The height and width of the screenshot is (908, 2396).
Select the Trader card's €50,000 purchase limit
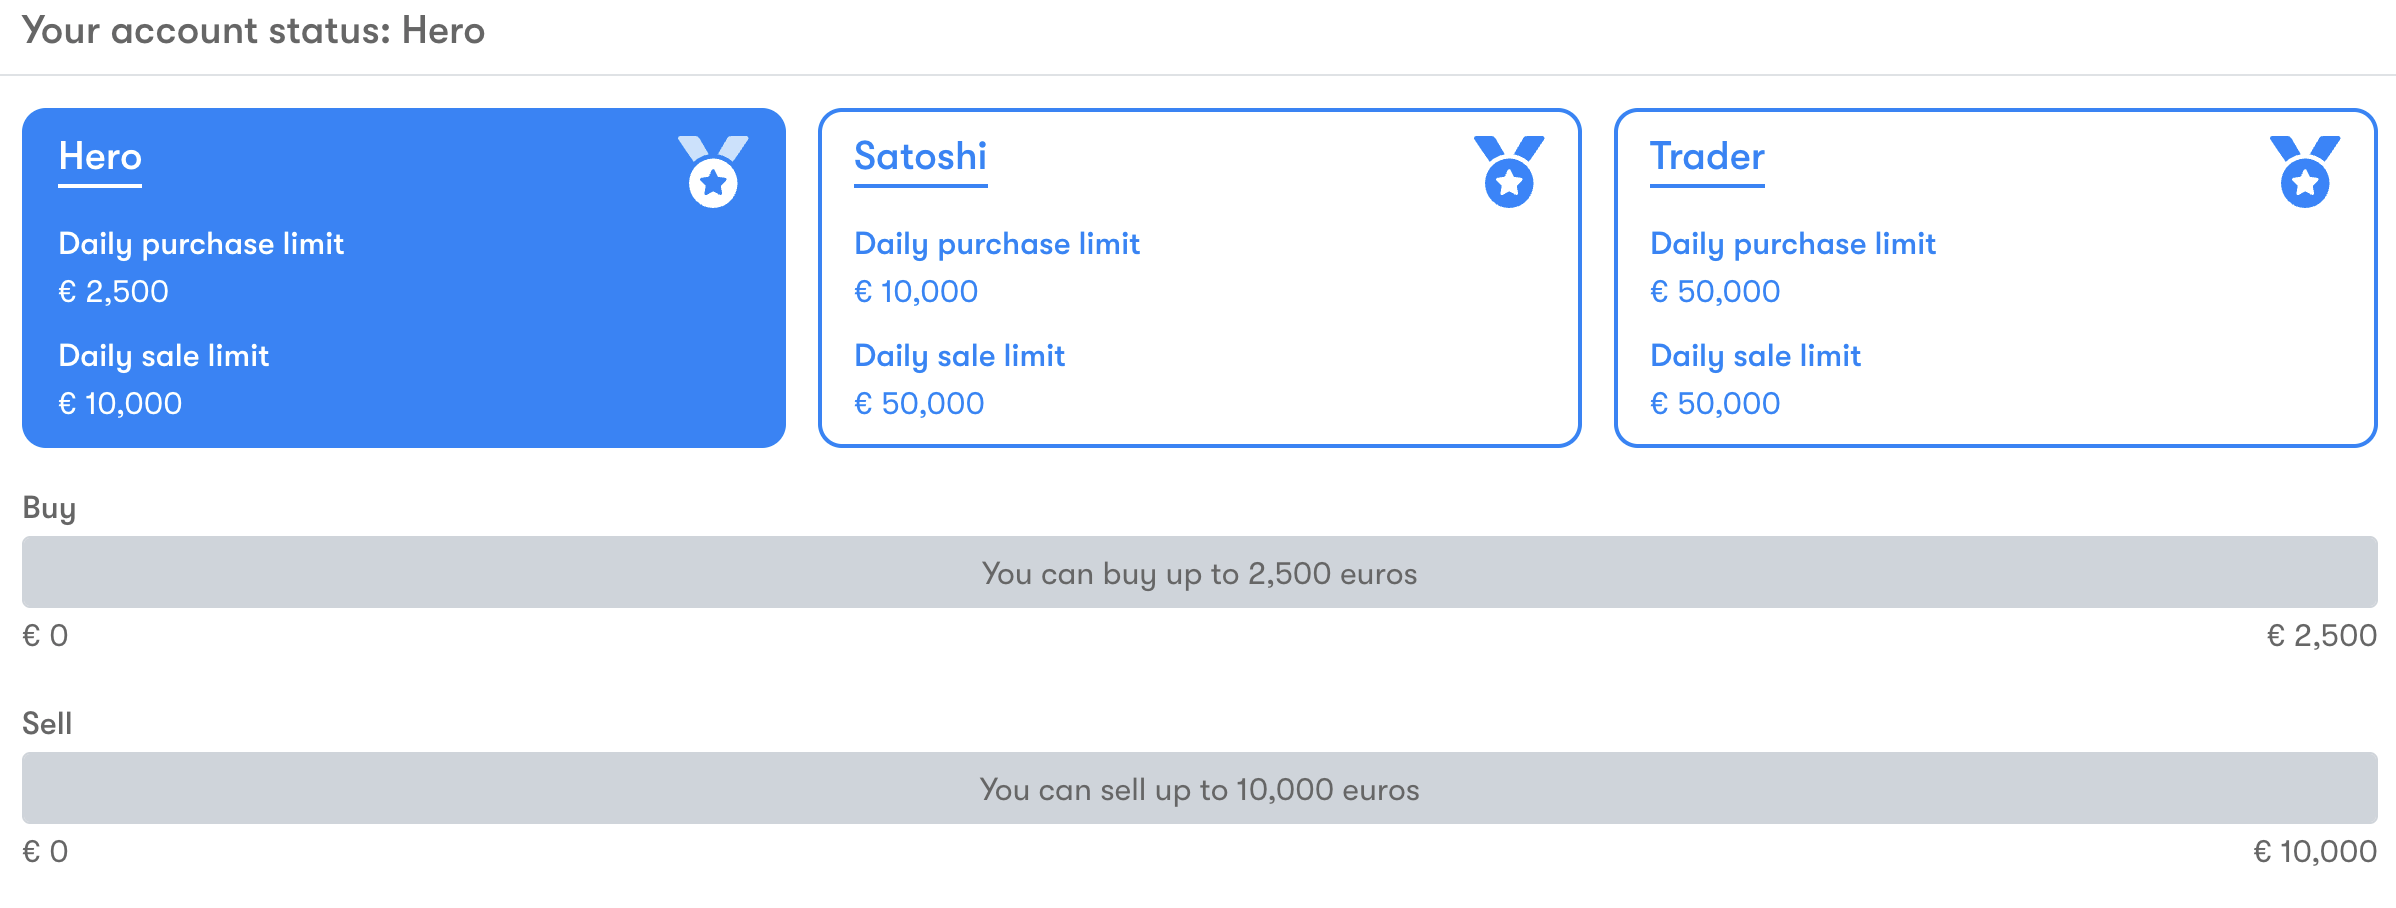(1715, 292)
